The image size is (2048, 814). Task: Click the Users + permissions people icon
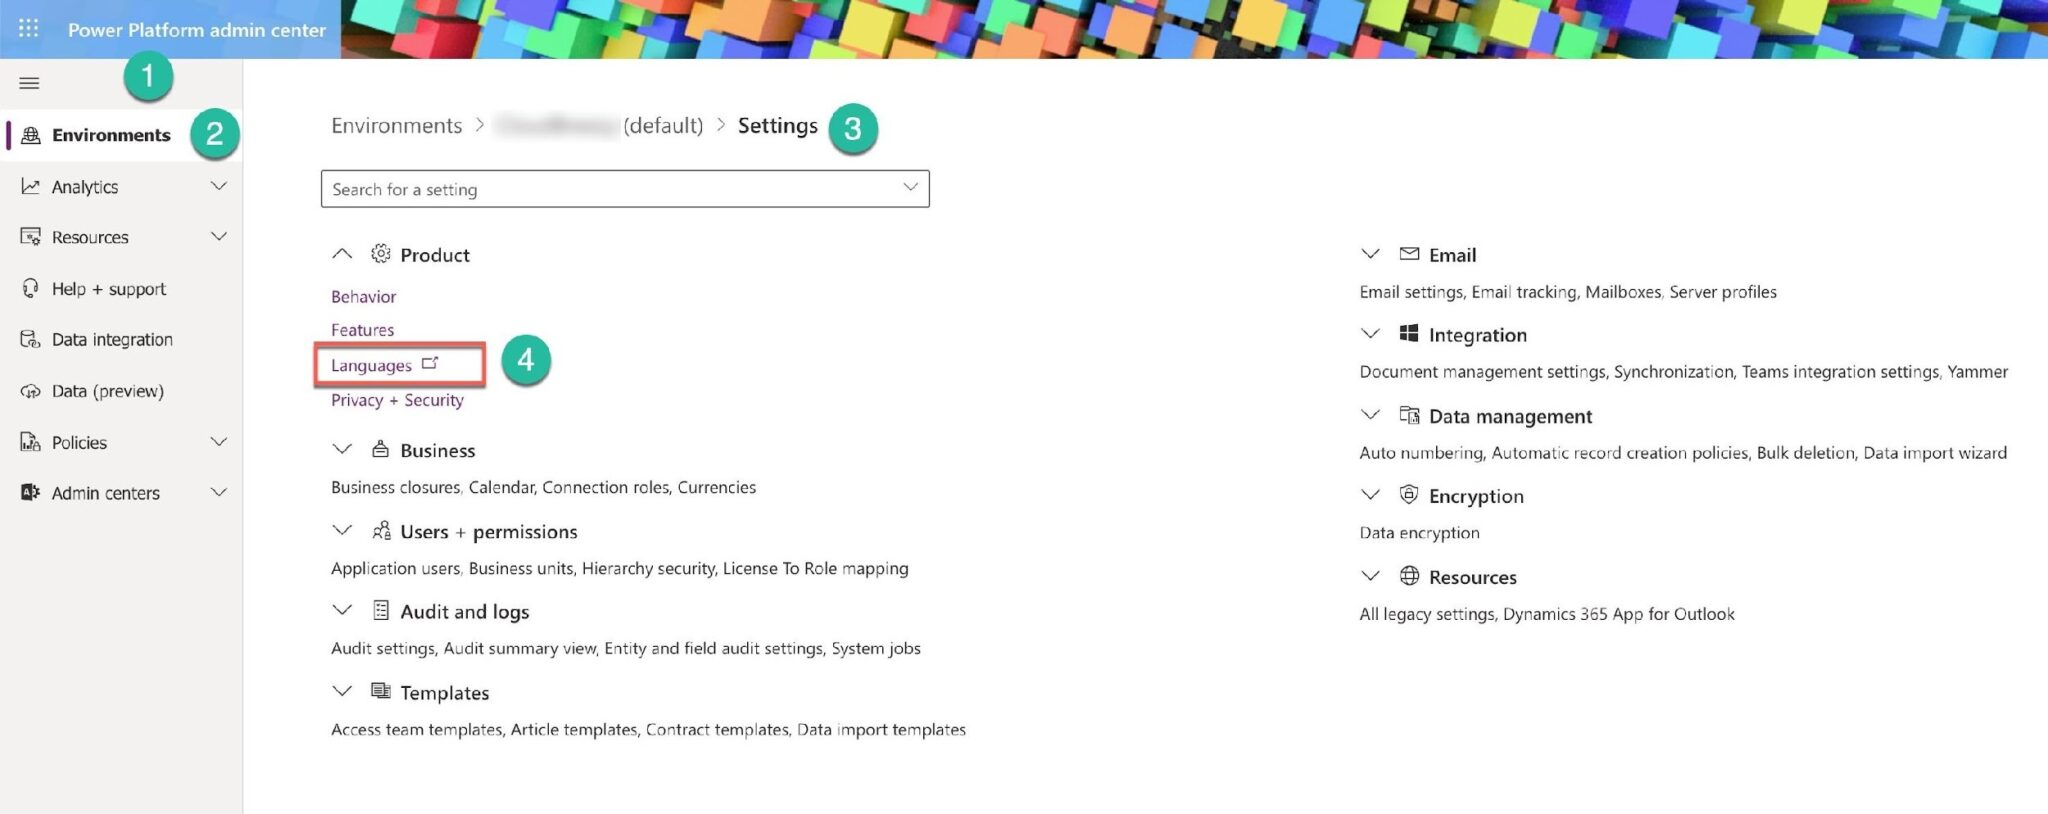pos(381,530)
